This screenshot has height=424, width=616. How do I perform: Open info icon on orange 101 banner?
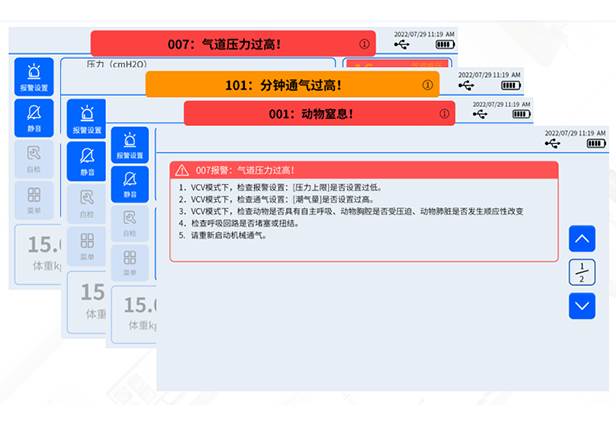click(427, 85)
